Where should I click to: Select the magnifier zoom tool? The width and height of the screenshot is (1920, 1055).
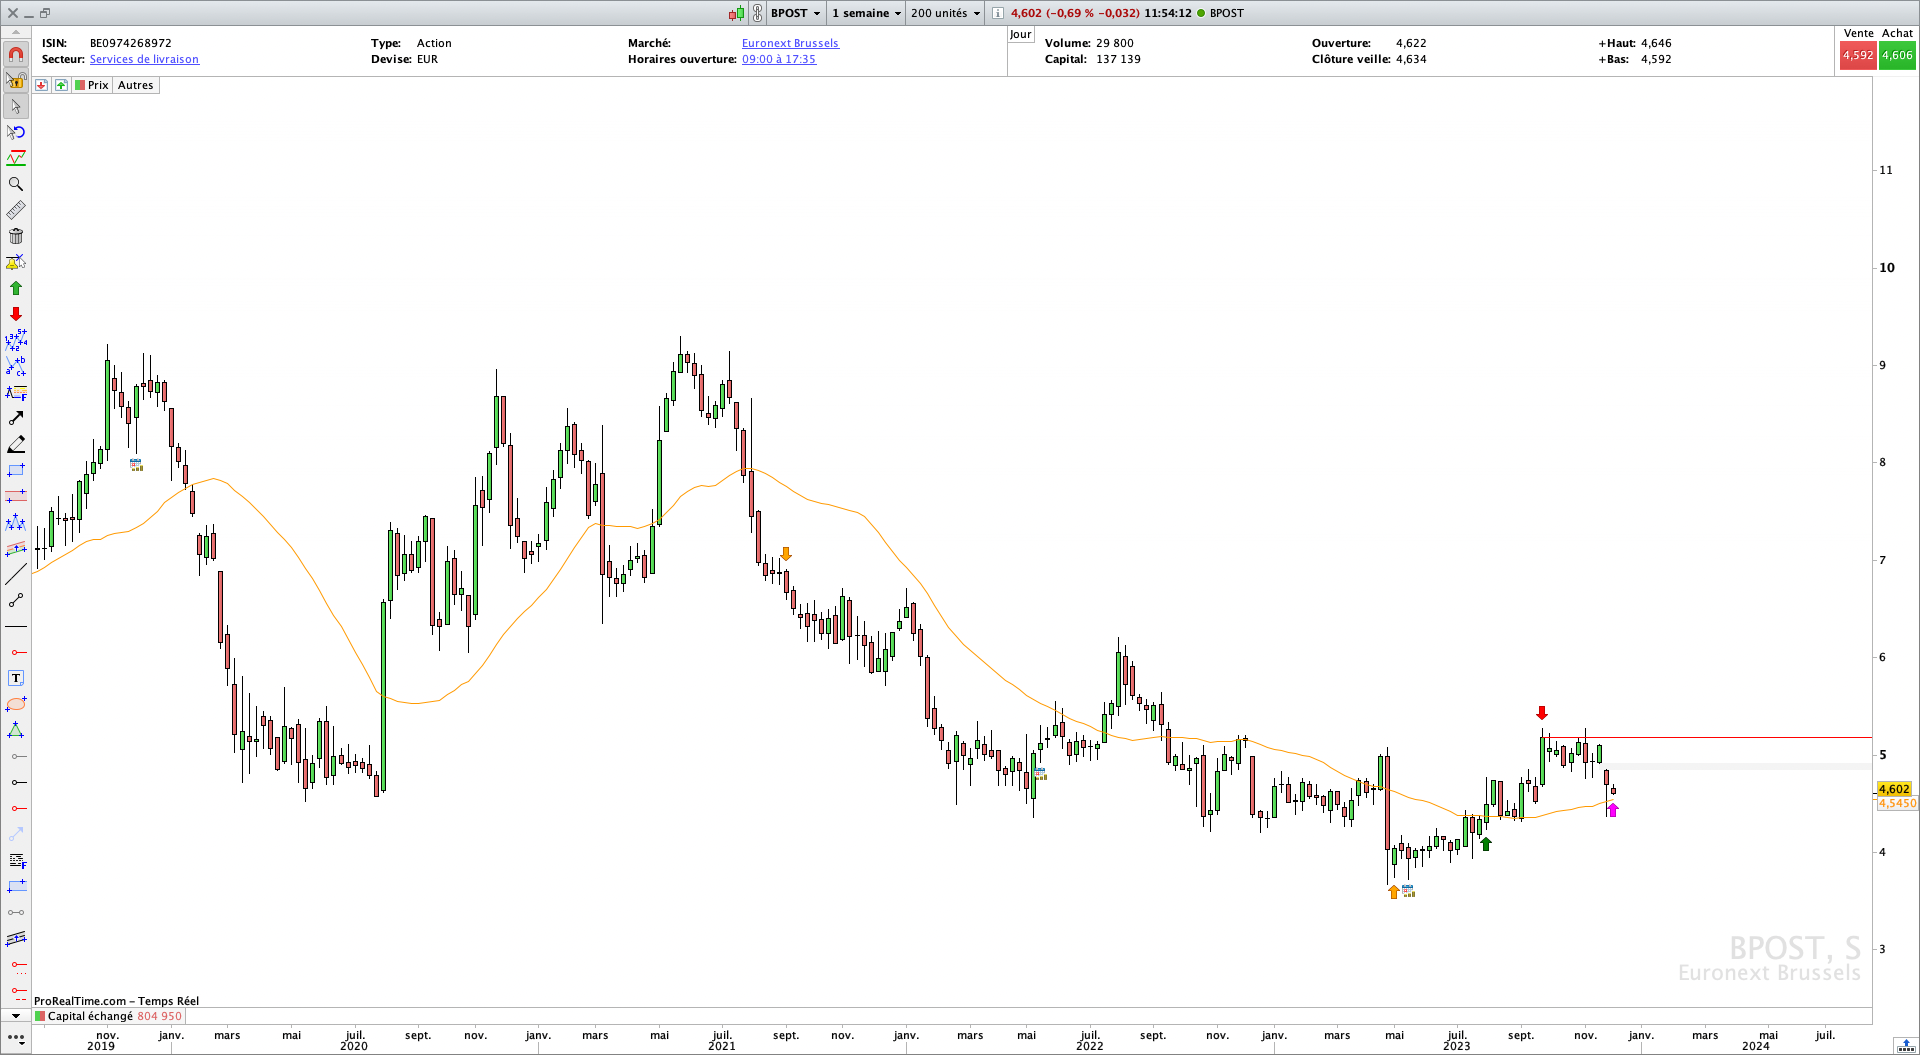point(16,184)
